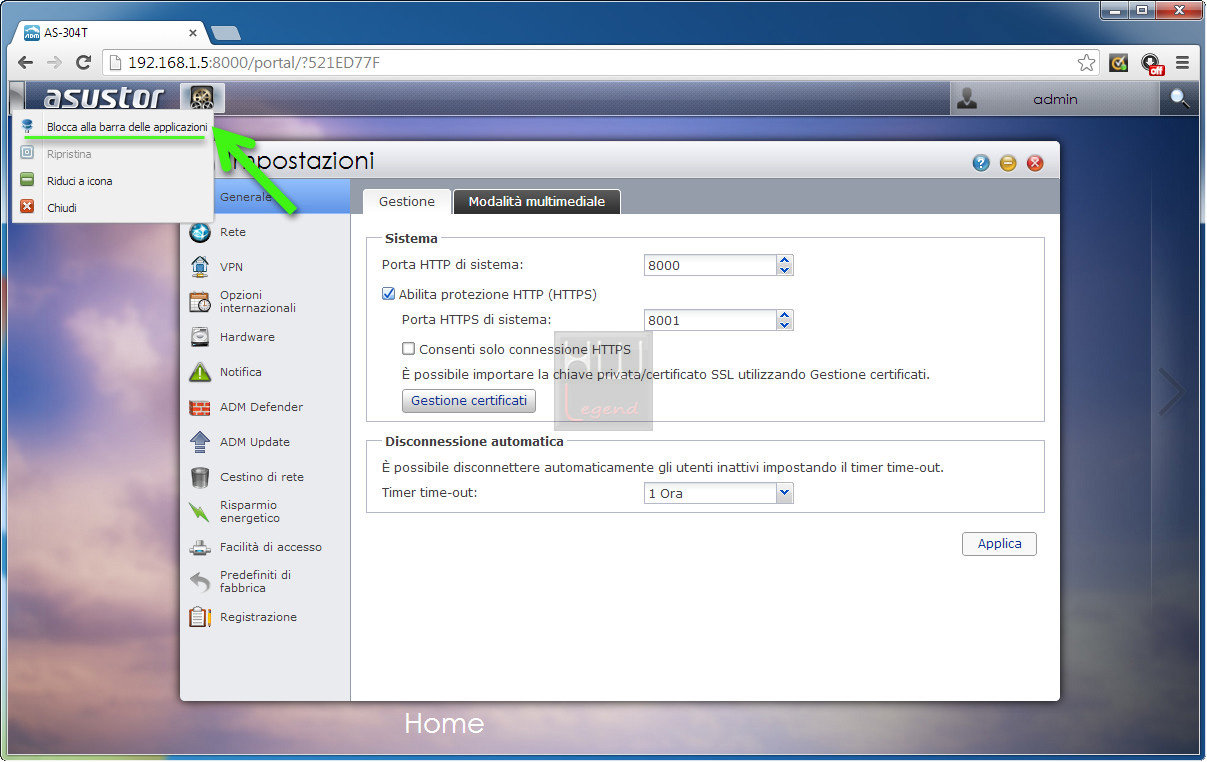
Task: Click the Predefiniti di fabbrica undo icon
Action: click(200, 582)
